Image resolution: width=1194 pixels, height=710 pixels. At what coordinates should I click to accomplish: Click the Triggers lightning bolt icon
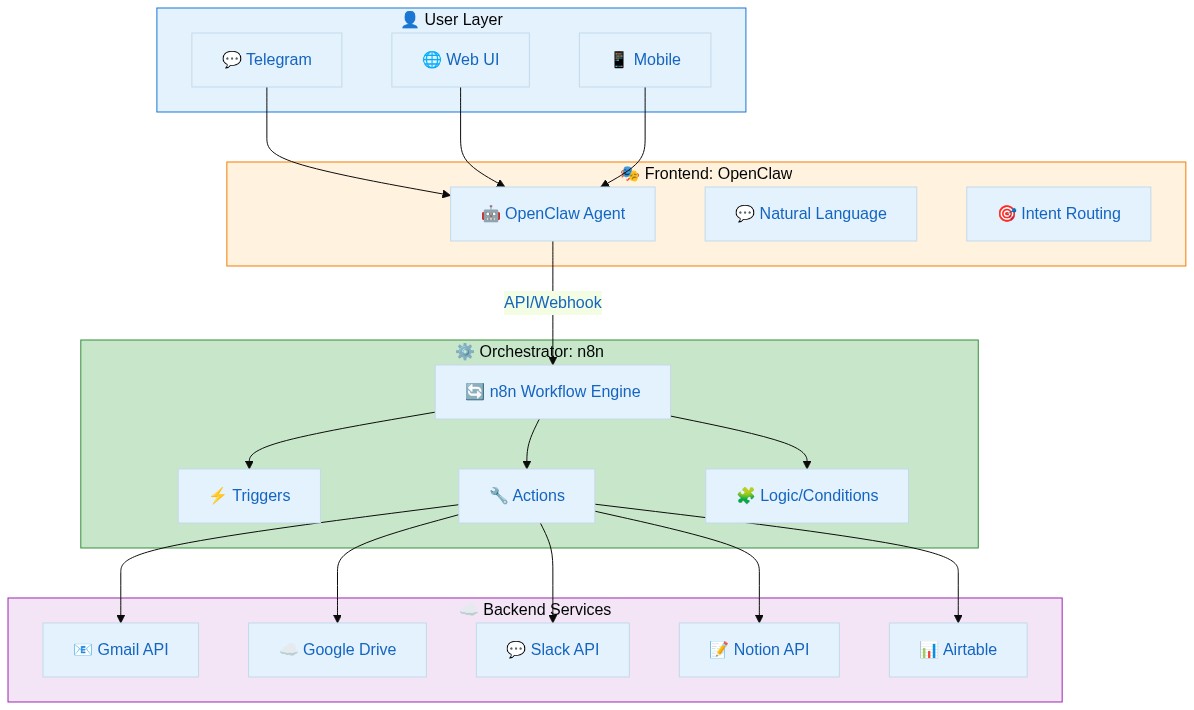[218, 495]
